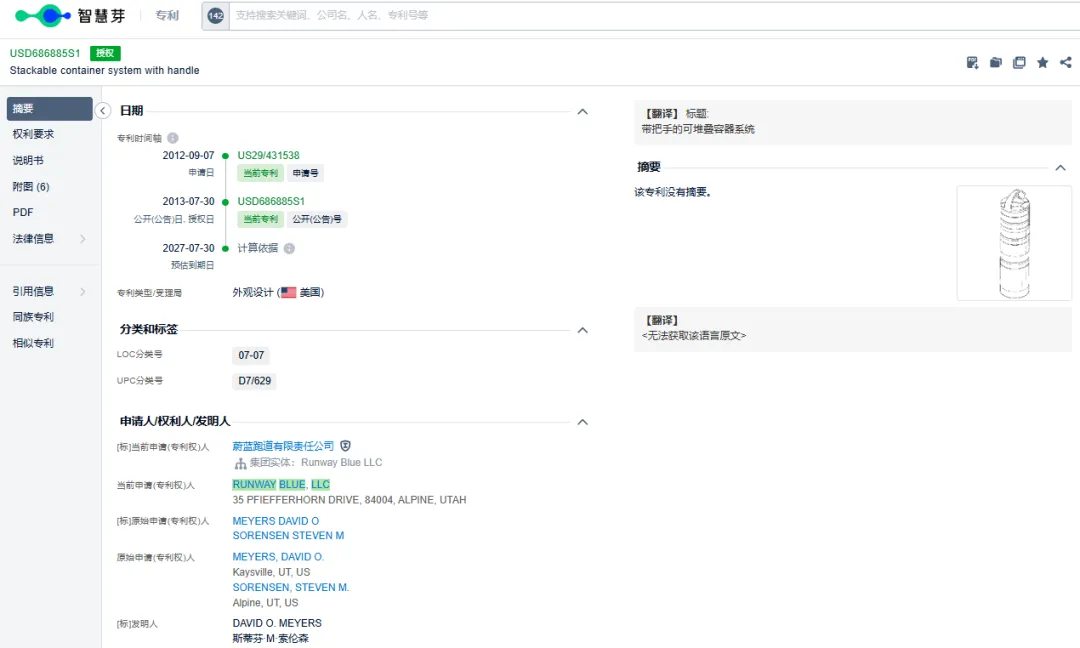Open the Zhihuiya logo home
The image size is (1080, 648).
point(70,15)
